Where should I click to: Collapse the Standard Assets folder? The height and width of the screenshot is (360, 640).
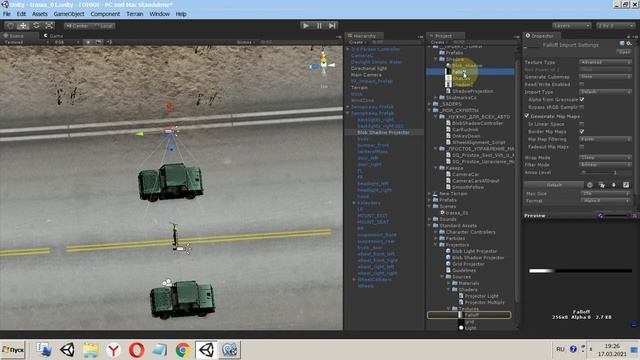[x=429, y=225]
